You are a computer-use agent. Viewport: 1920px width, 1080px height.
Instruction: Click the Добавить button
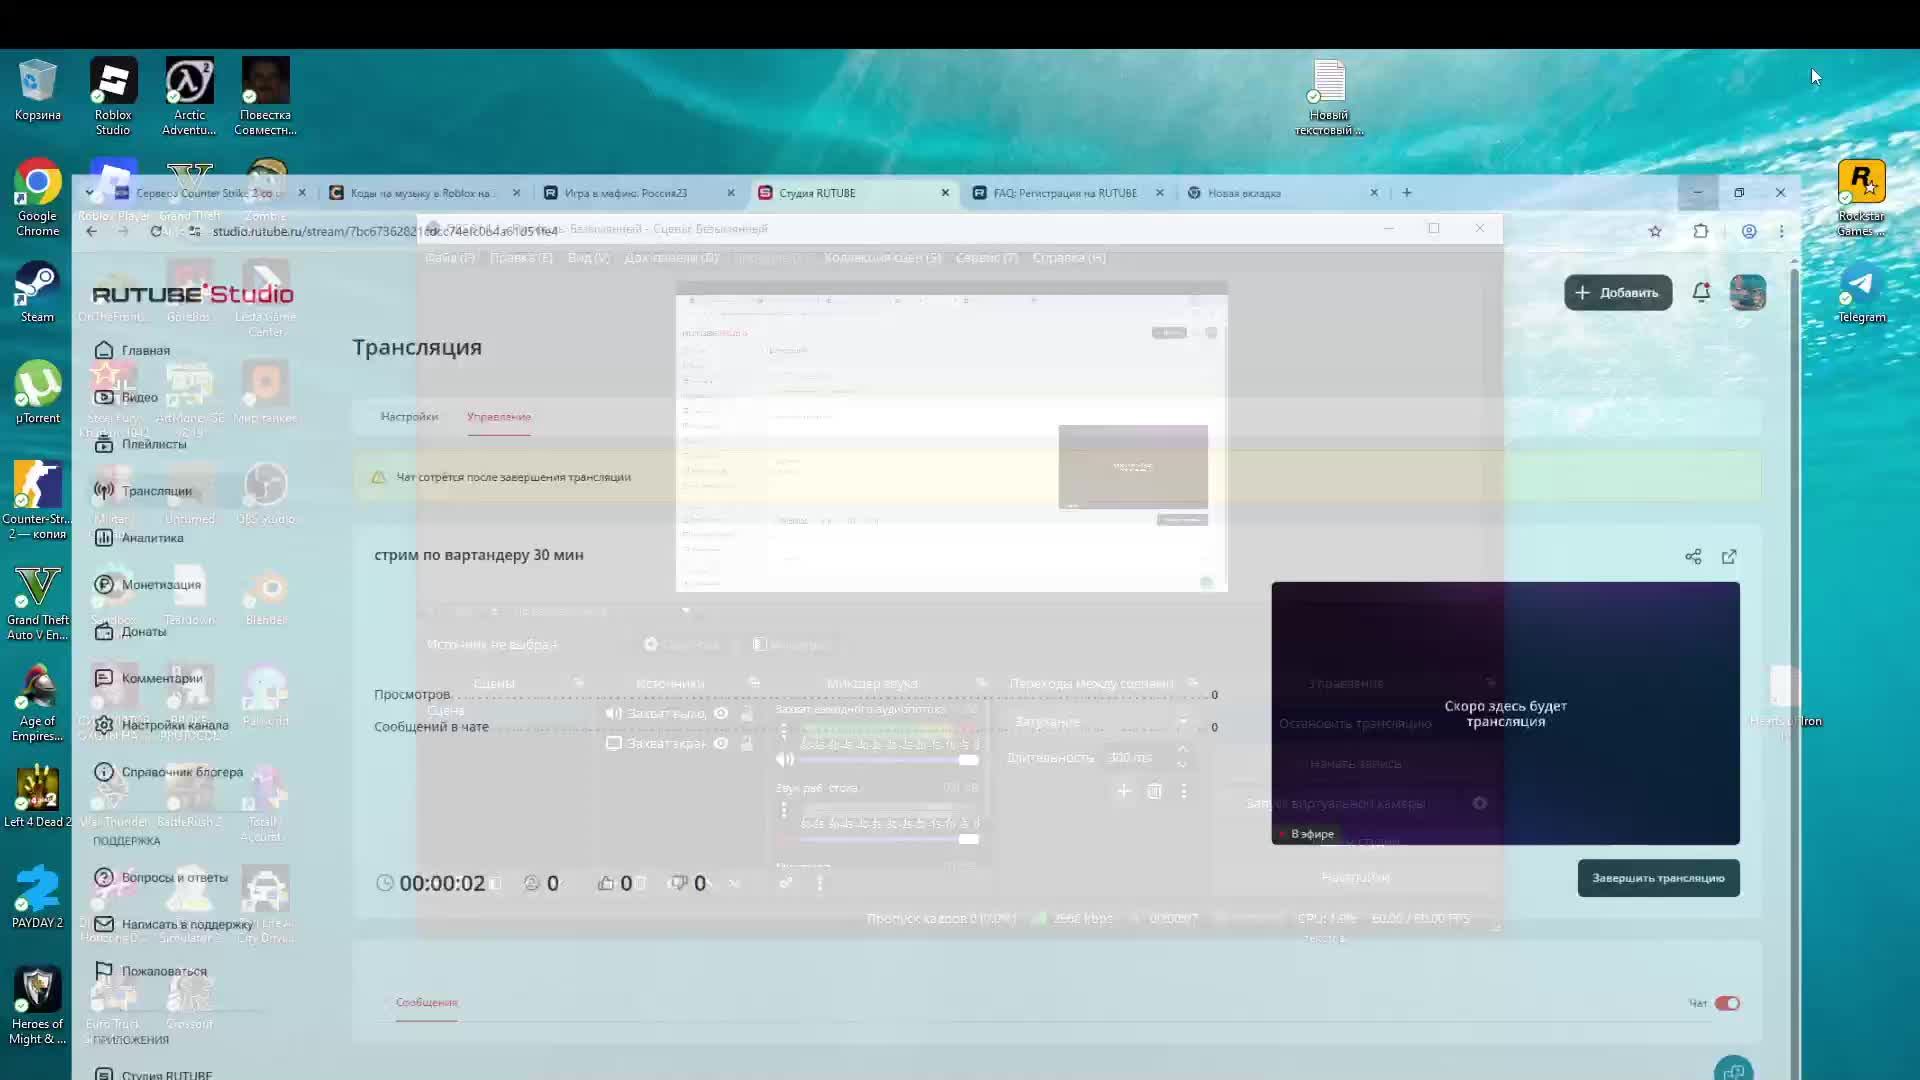(x=1618, y=293)
